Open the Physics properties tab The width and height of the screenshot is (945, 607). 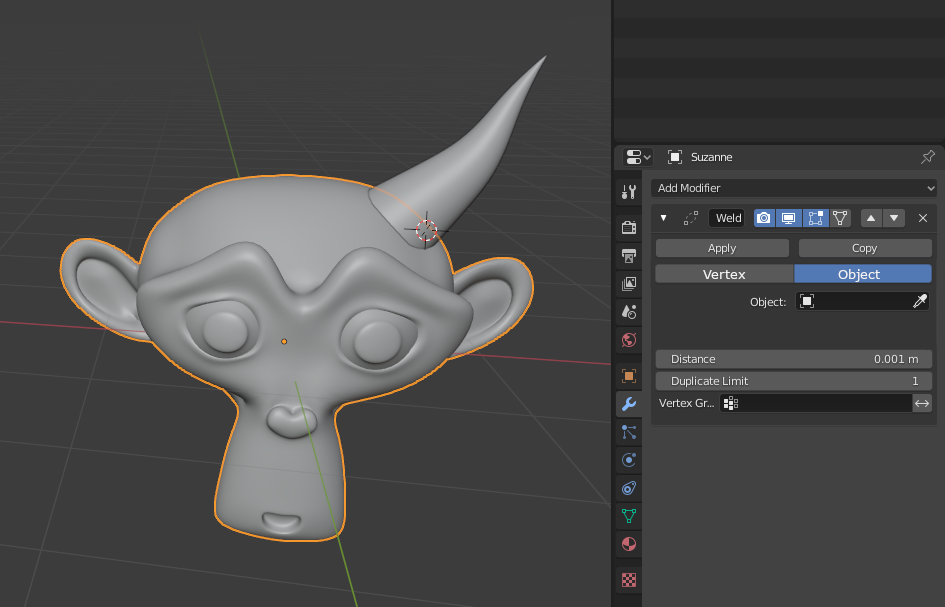coord(629,460)
